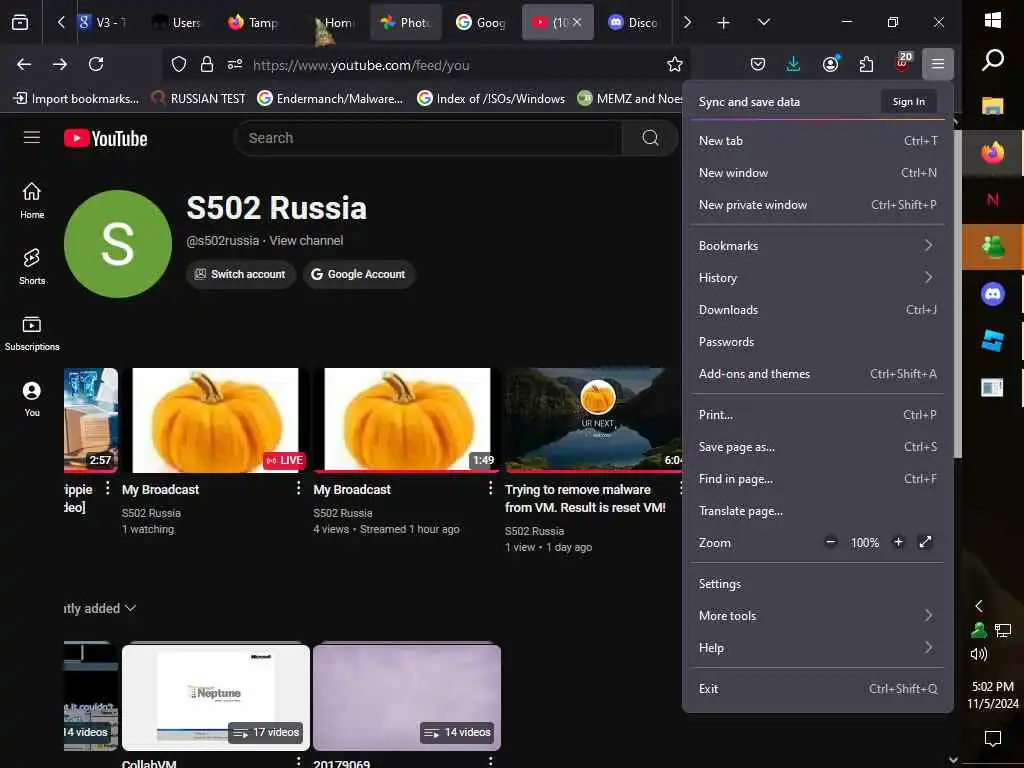Choose Print from the menu
The width and height of the screenshot is (1024, 768).
(x=818, y=415)
